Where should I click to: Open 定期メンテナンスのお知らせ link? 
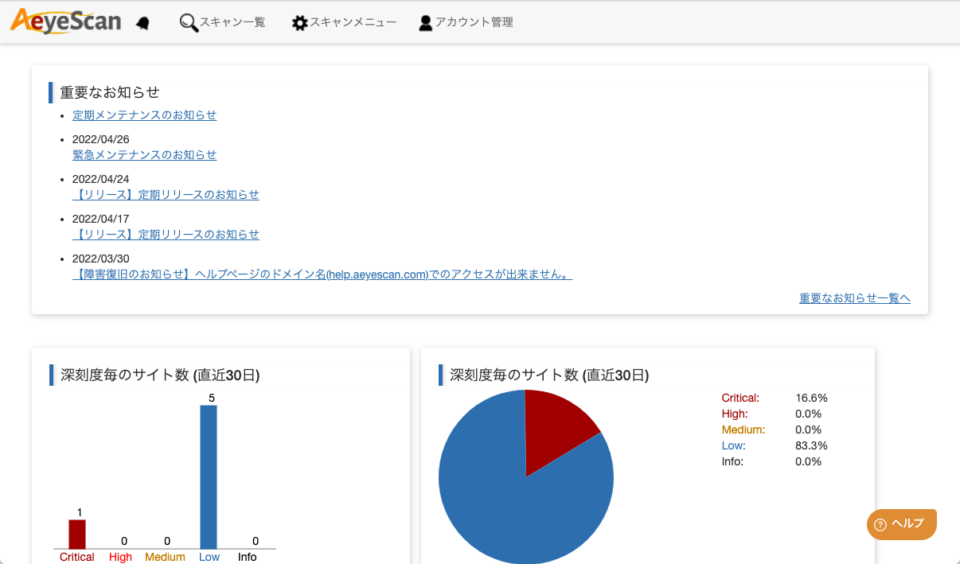[144, 115]
